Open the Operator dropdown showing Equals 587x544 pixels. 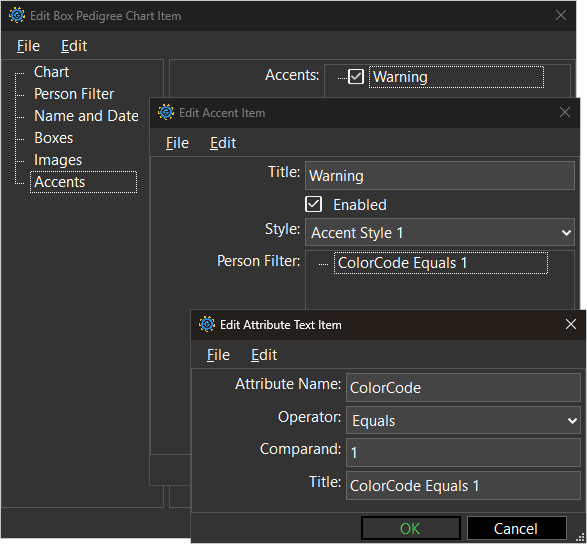(x=463, y=420)
